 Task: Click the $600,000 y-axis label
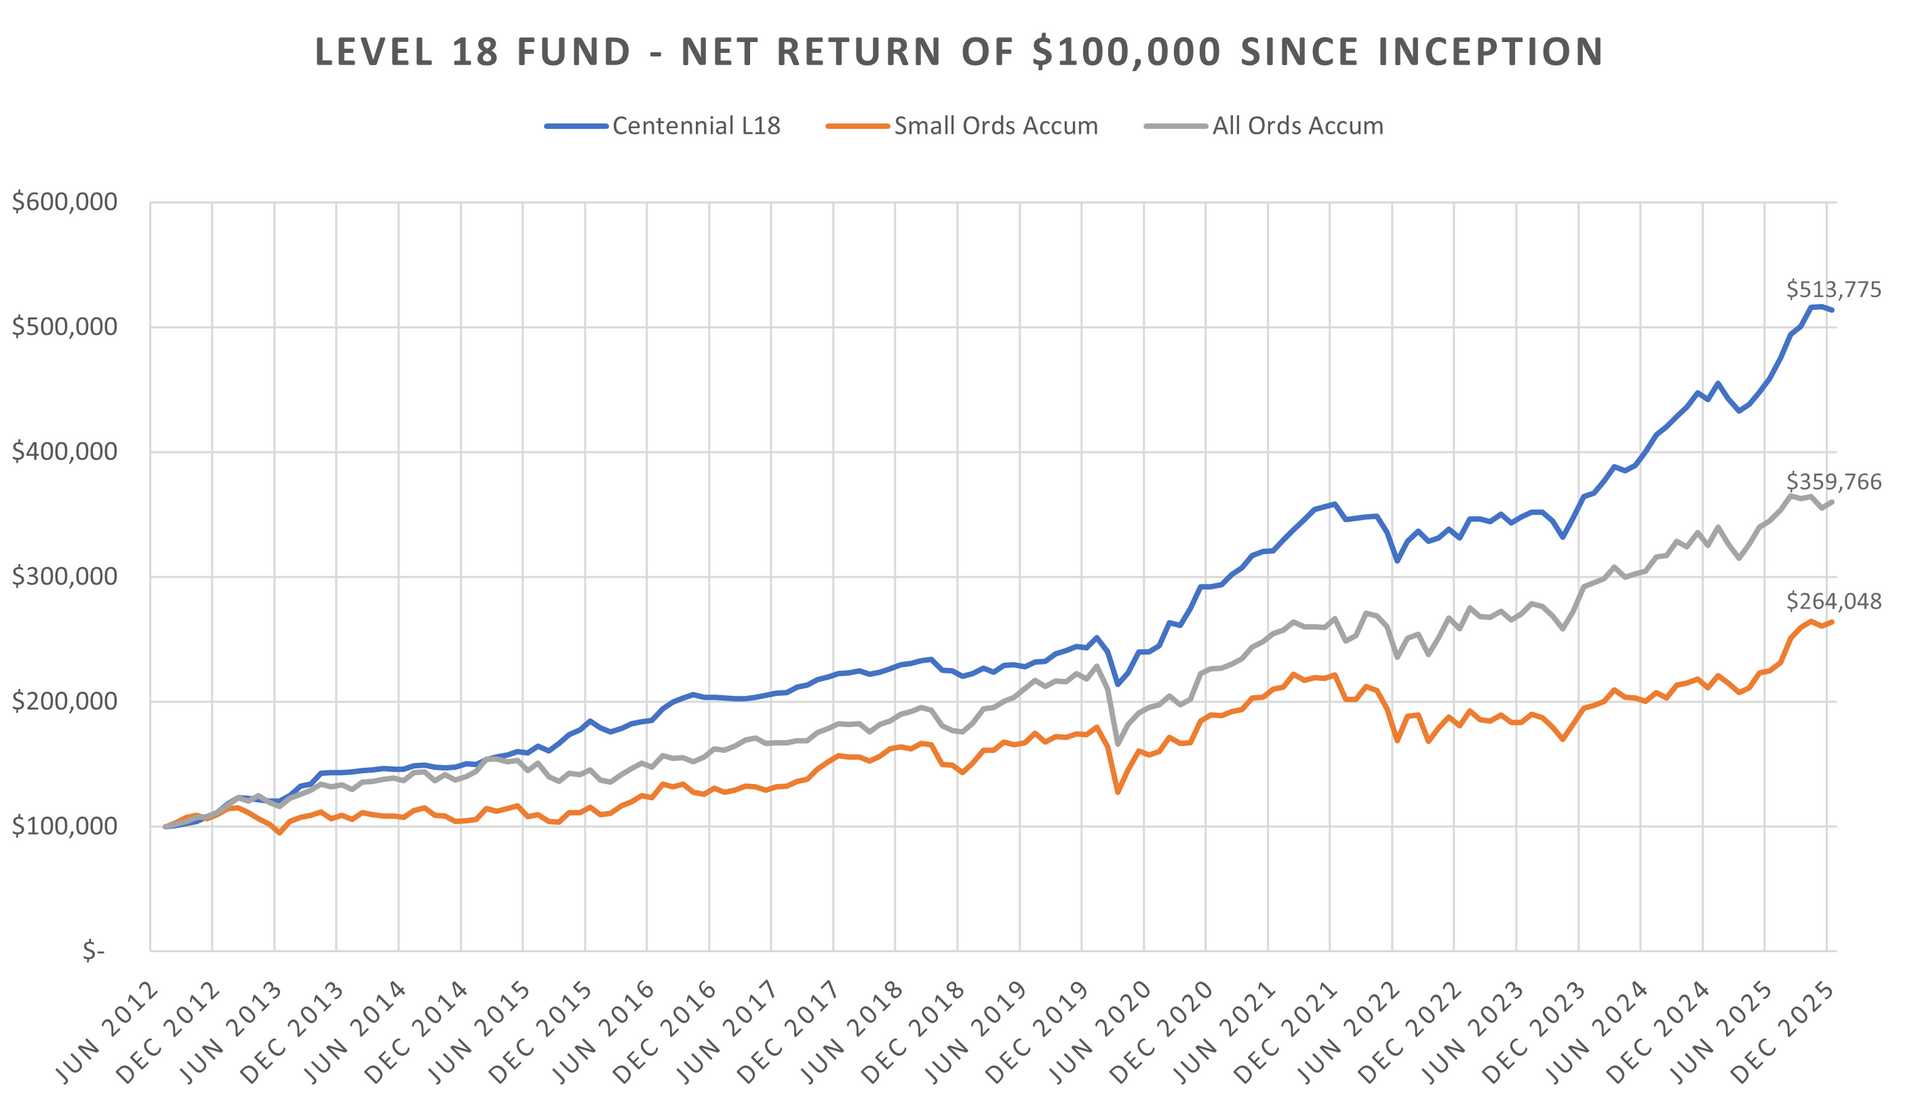point(65,203)
